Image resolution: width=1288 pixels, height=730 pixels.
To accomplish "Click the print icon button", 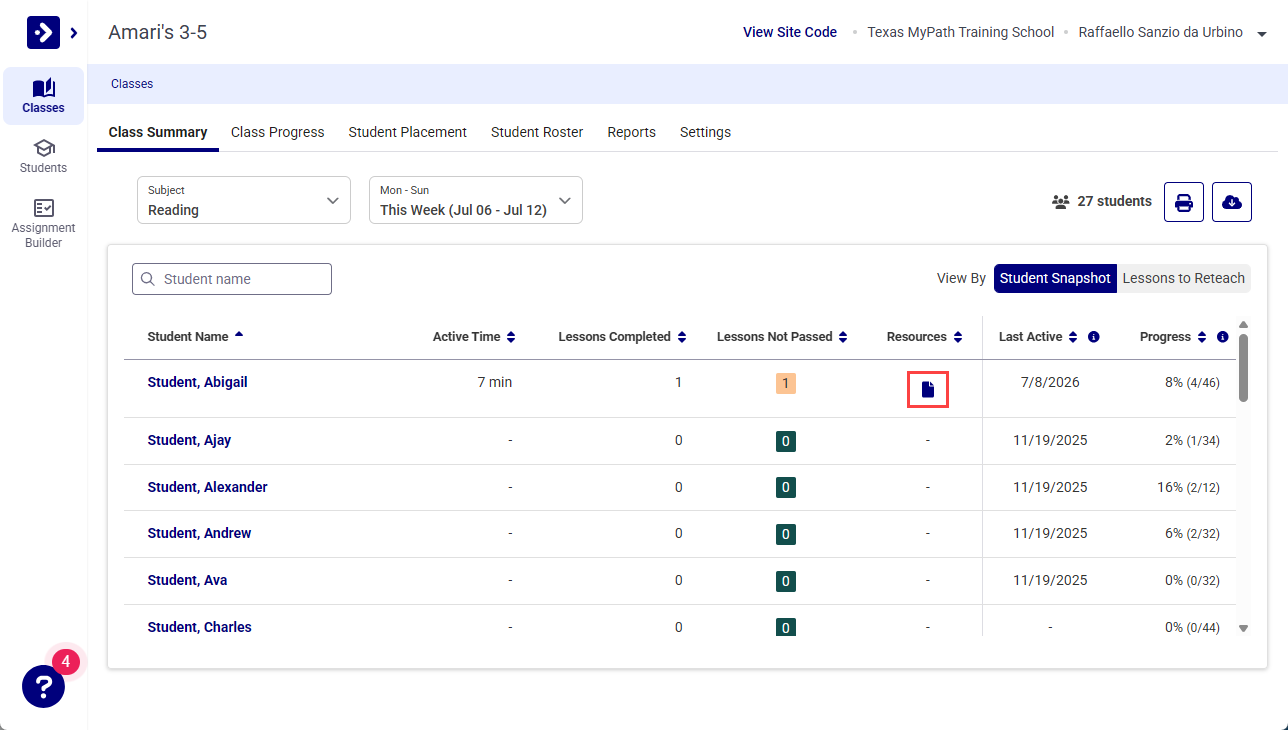I will (1184, 202).
